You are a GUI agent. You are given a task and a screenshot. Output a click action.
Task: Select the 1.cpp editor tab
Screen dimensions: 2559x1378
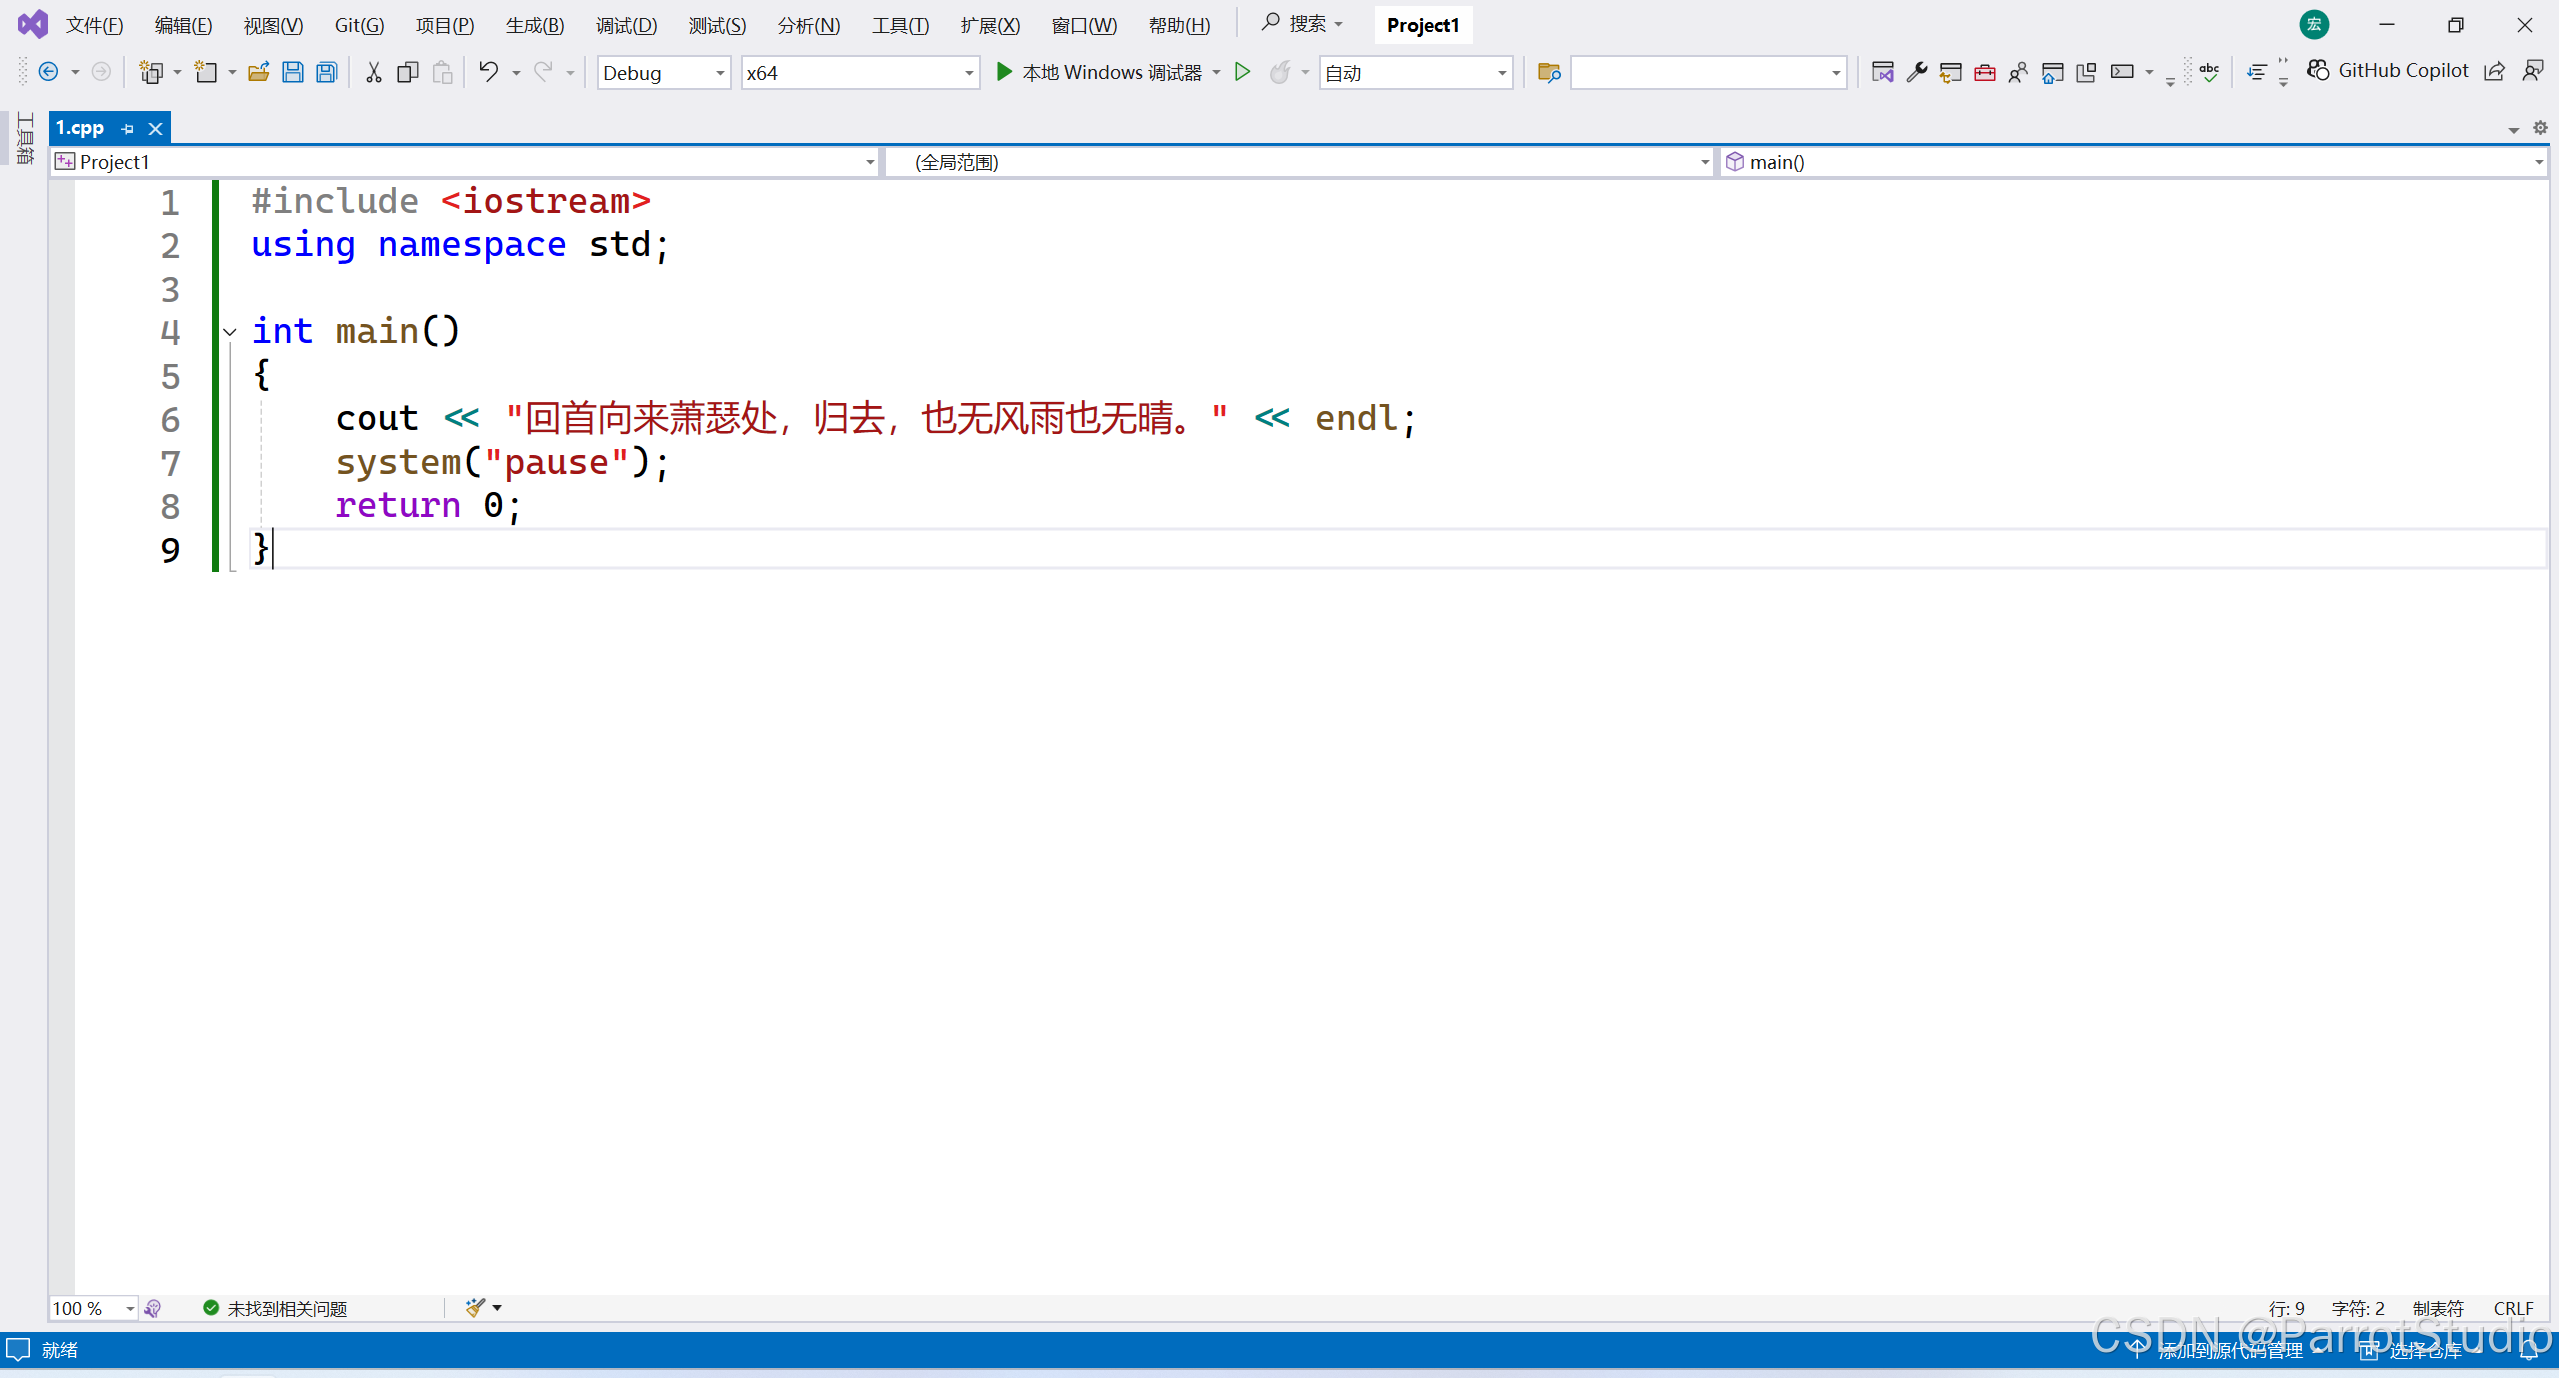coord(80,128)
